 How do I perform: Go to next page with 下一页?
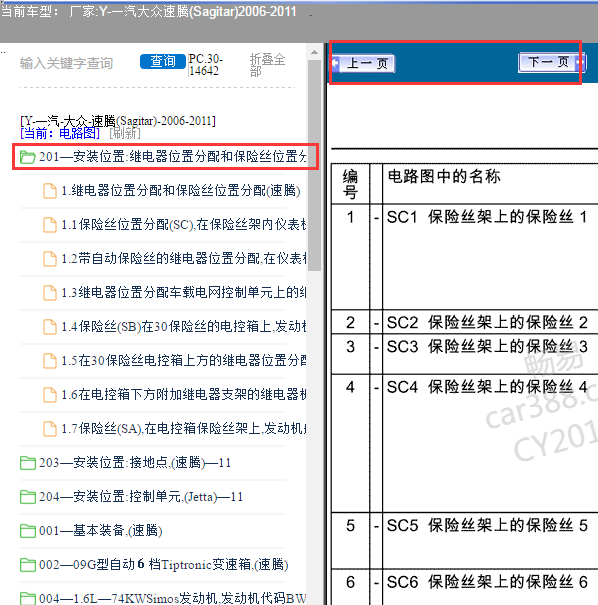tap(552, 62)
